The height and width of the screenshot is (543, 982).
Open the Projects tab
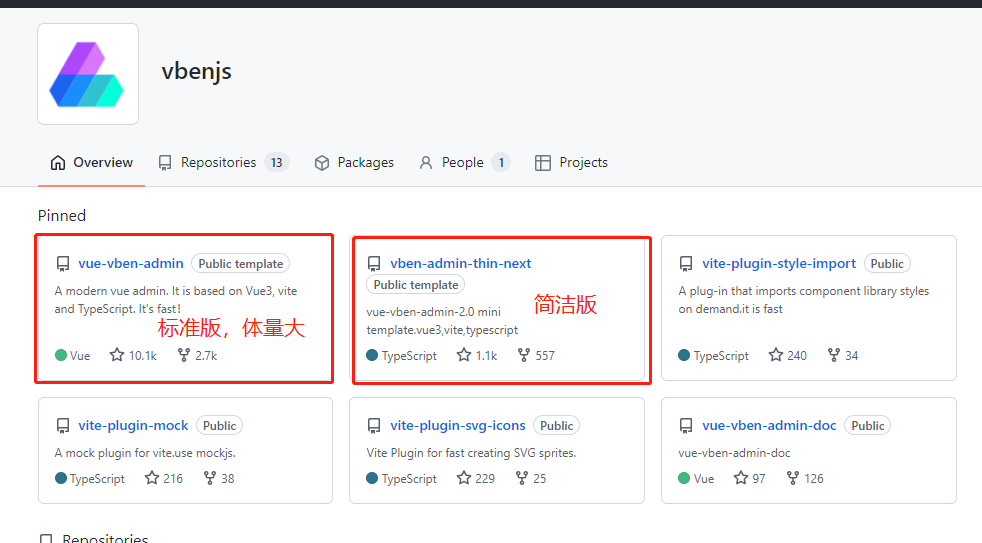(x=571, y=163)
